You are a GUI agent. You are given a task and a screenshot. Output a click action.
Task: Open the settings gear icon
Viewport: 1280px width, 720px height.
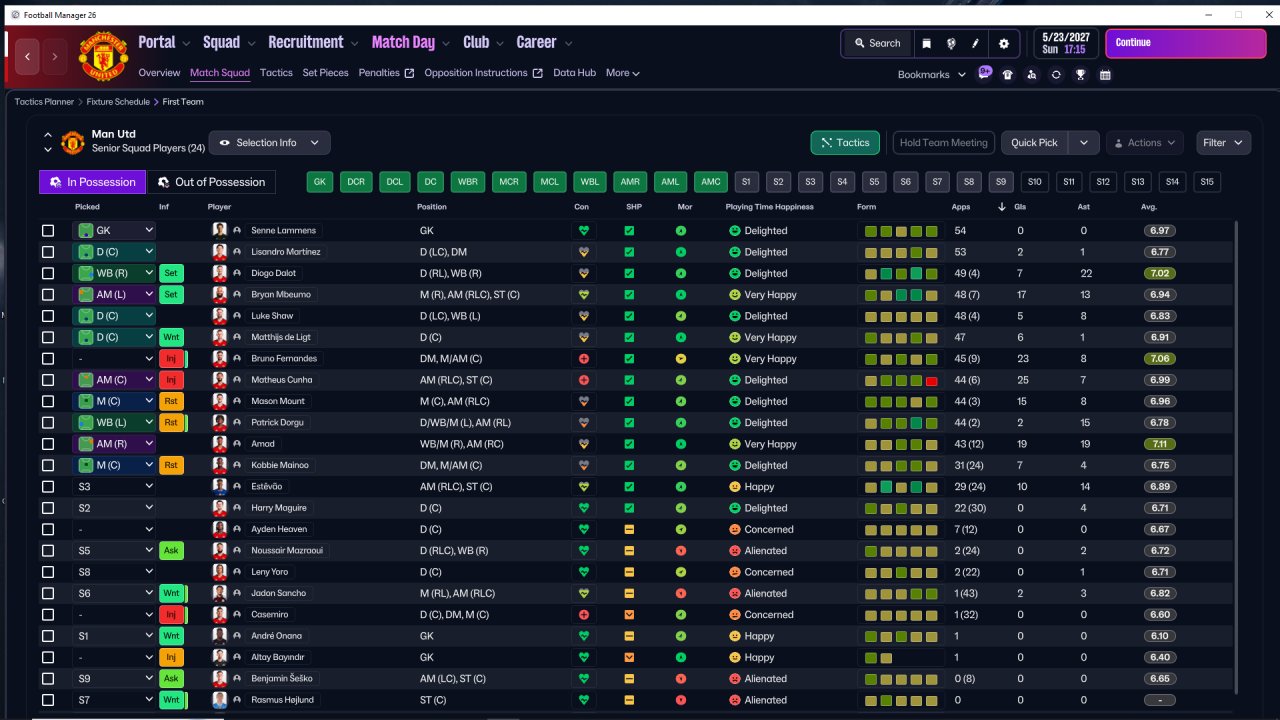(x=1004, y=43)
